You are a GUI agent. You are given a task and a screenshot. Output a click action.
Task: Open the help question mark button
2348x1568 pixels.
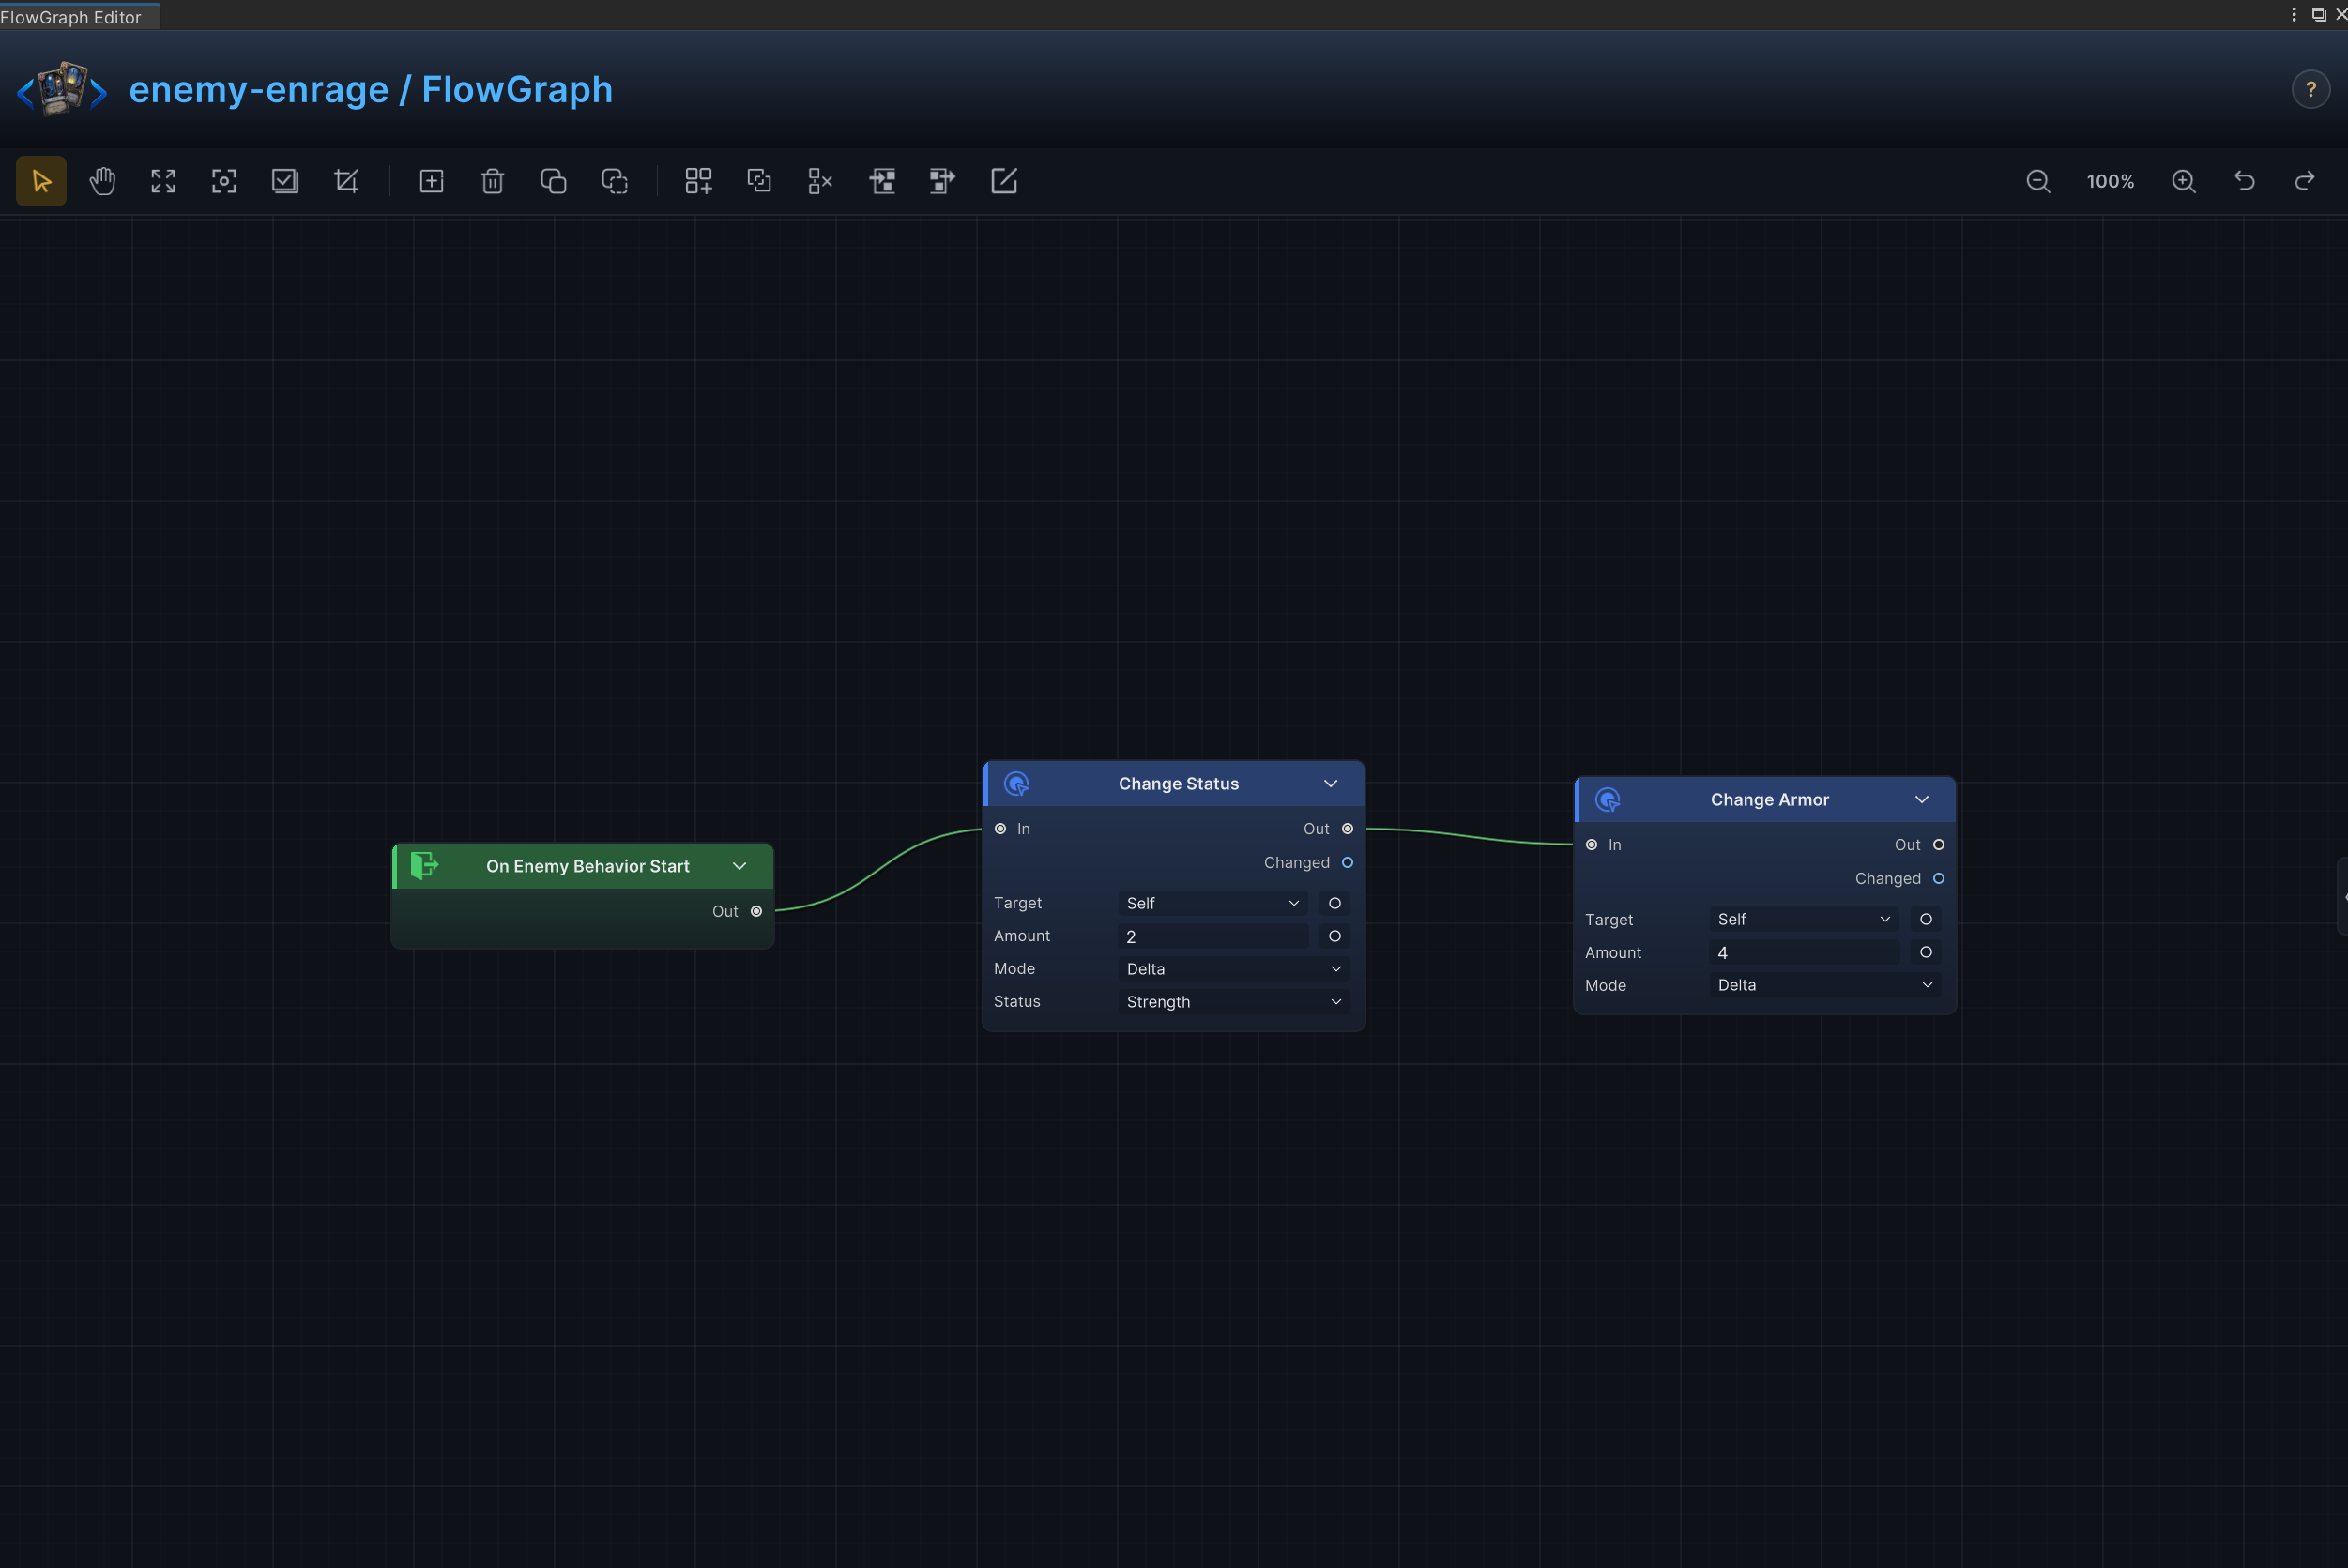pyautogui.click(x=2311, y=89)
